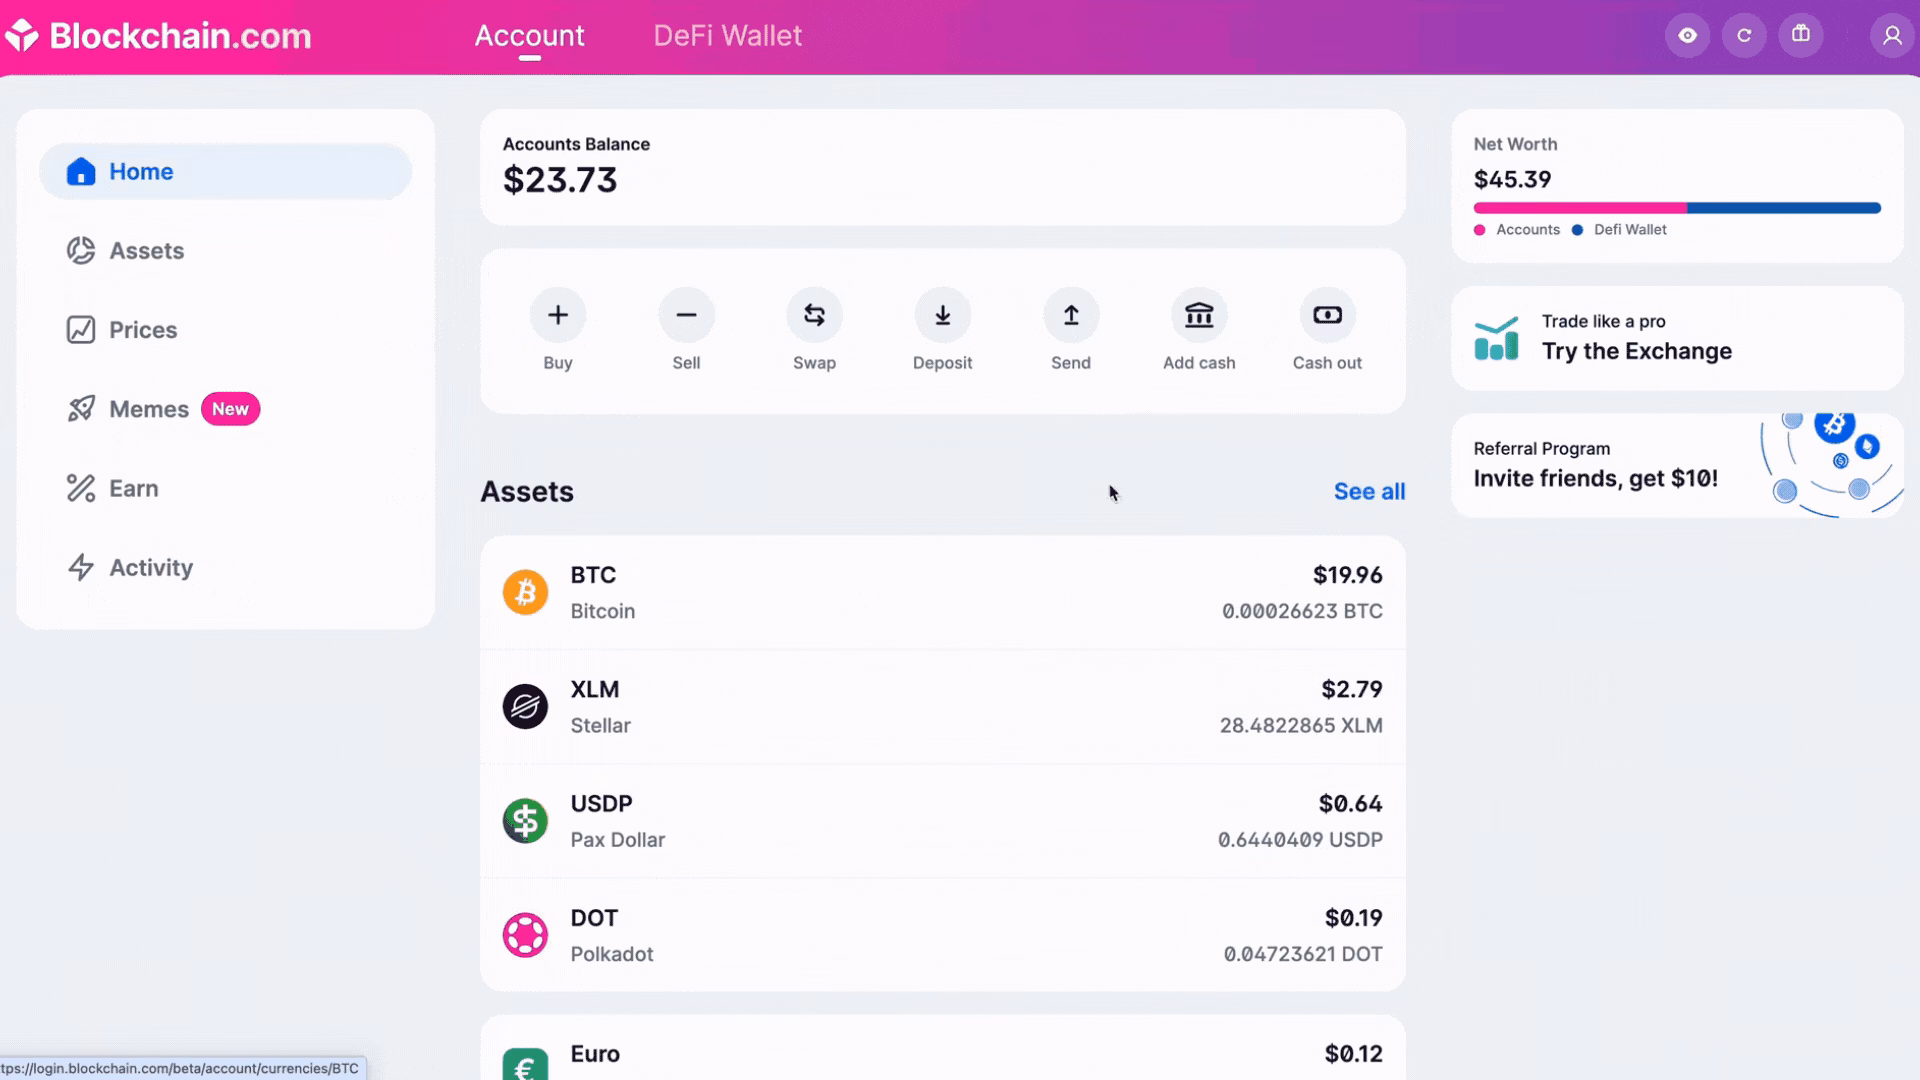The width and height of the screenshot is (1920, 1080).
Task: Open the Swap tool
Action: coord(814,314)
